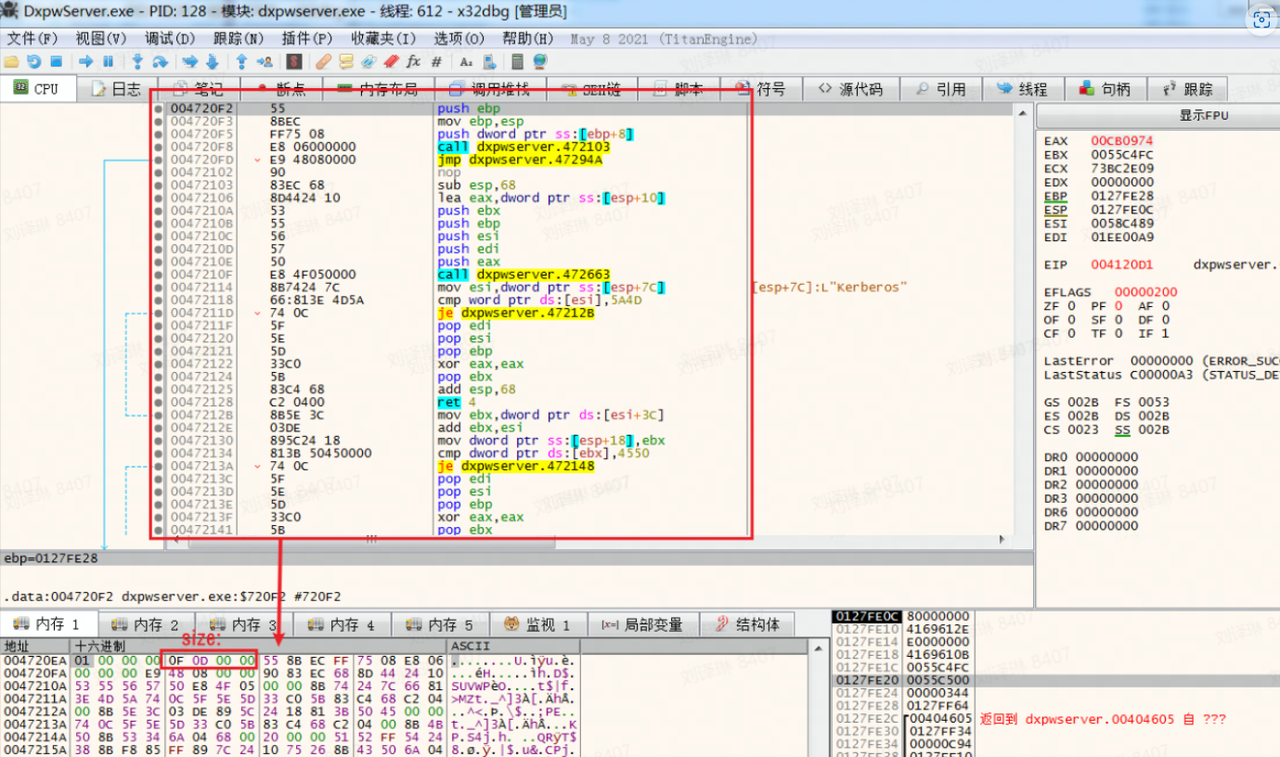
Task: Open the Bookmarks toolbar icon
Action: [x=391, y=61]
